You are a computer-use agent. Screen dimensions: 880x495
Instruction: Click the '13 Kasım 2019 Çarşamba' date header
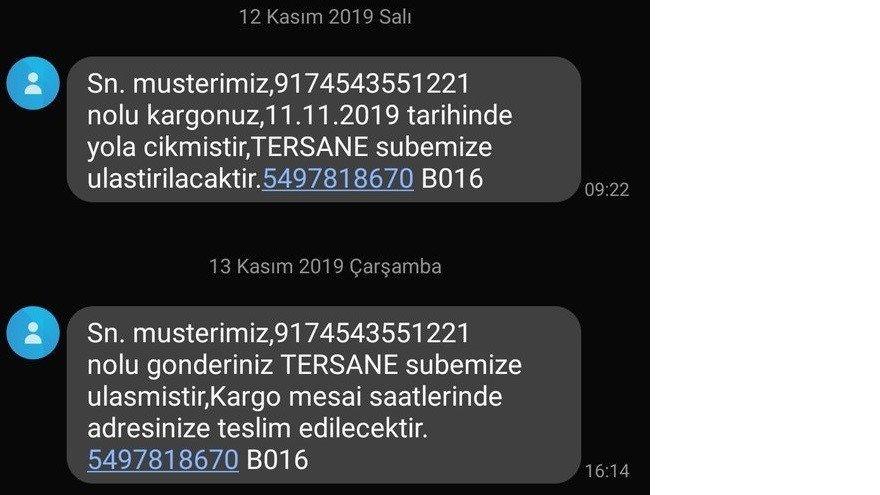click(x=325, y=266)
